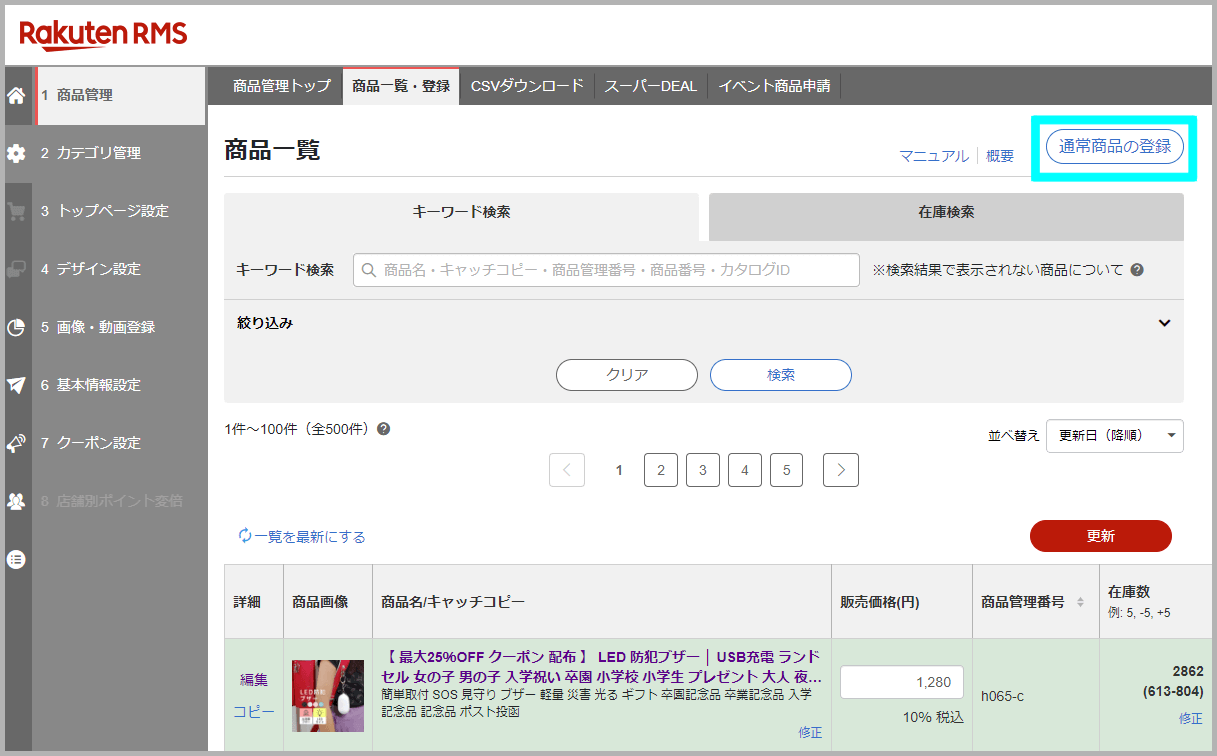Screen dimensions: 1217x756
Task: Open the イベント商品申請 tab
Action: pos(774,86)
